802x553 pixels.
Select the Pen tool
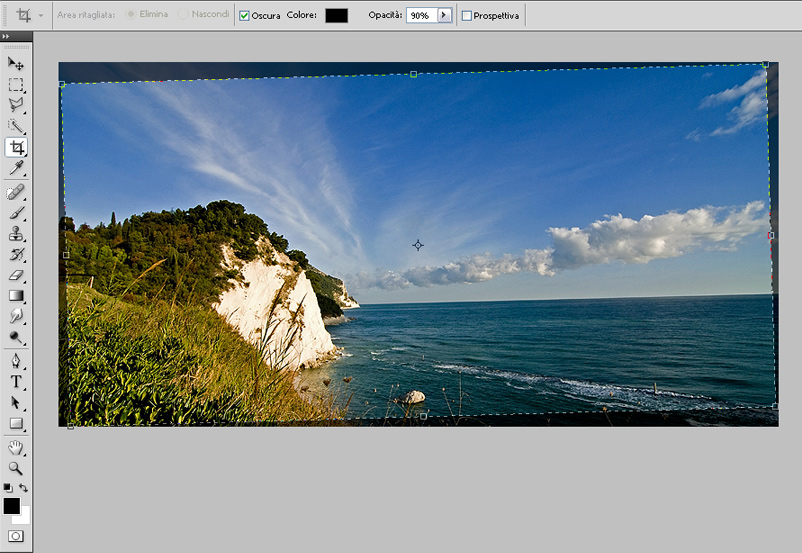pyautogui.click(x=16, y=361)
